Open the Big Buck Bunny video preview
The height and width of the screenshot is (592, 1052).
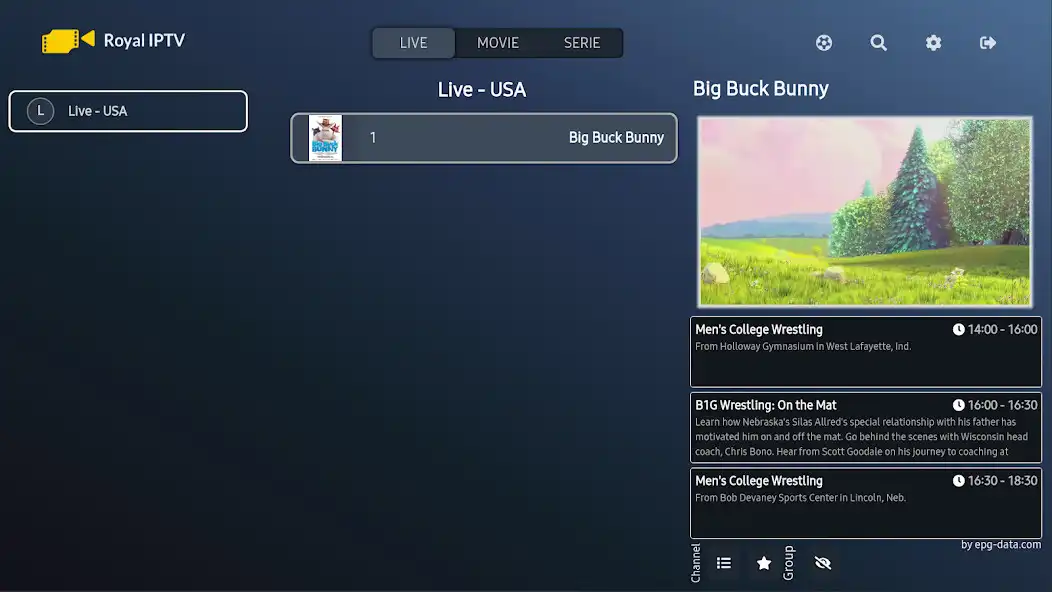tap(866, 211)
